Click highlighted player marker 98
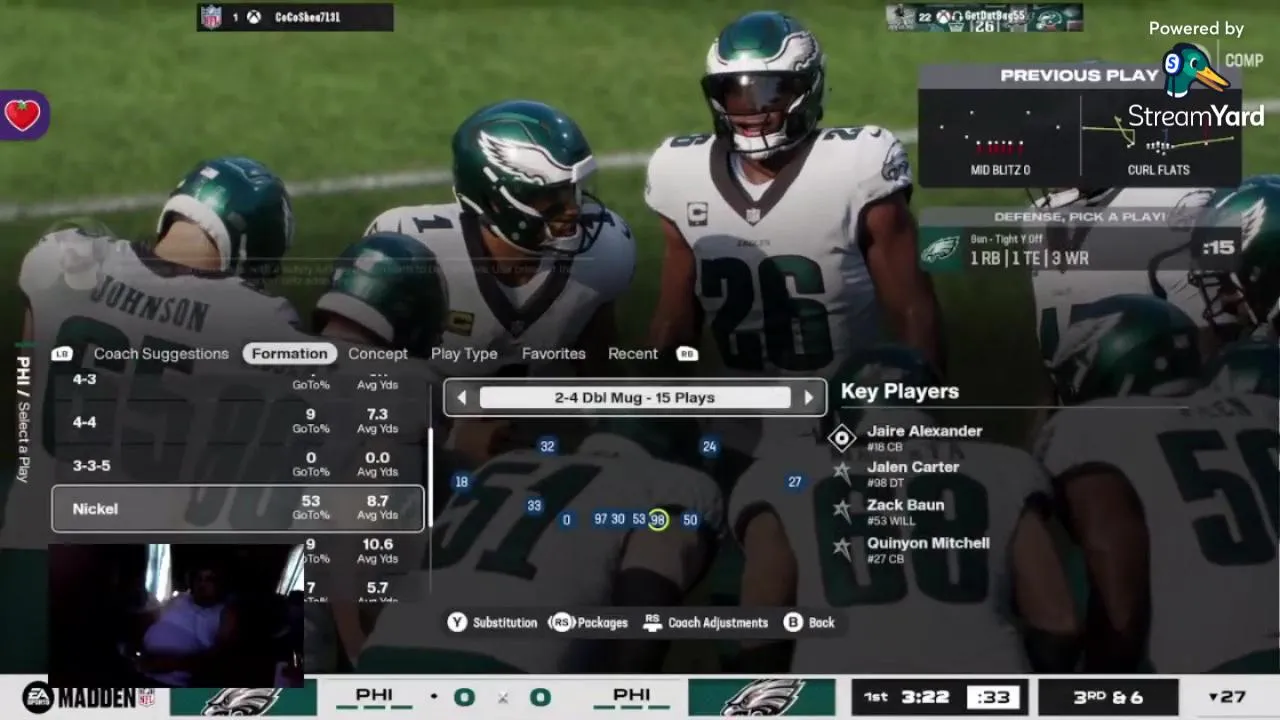Image resolution: width=1280 pixels, height=720 pixels. pyautogui.click(x=658, y=520)
